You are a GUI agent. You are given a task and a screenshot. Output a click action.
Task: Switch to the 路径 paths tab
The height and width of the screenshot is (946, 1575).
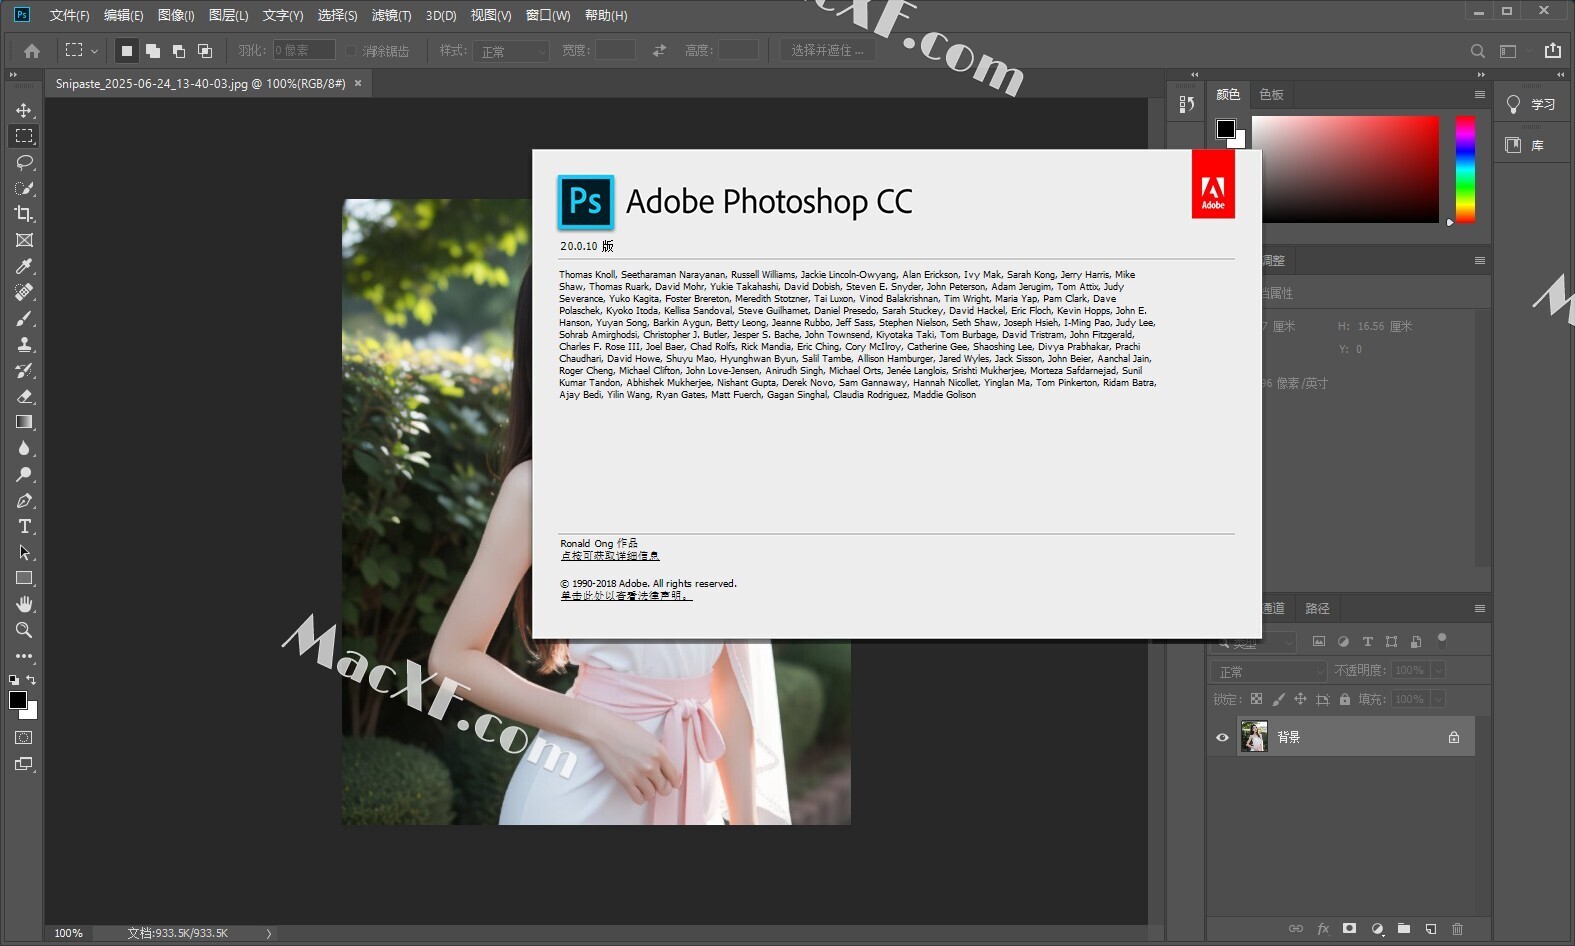click(x=1317, y=608)
